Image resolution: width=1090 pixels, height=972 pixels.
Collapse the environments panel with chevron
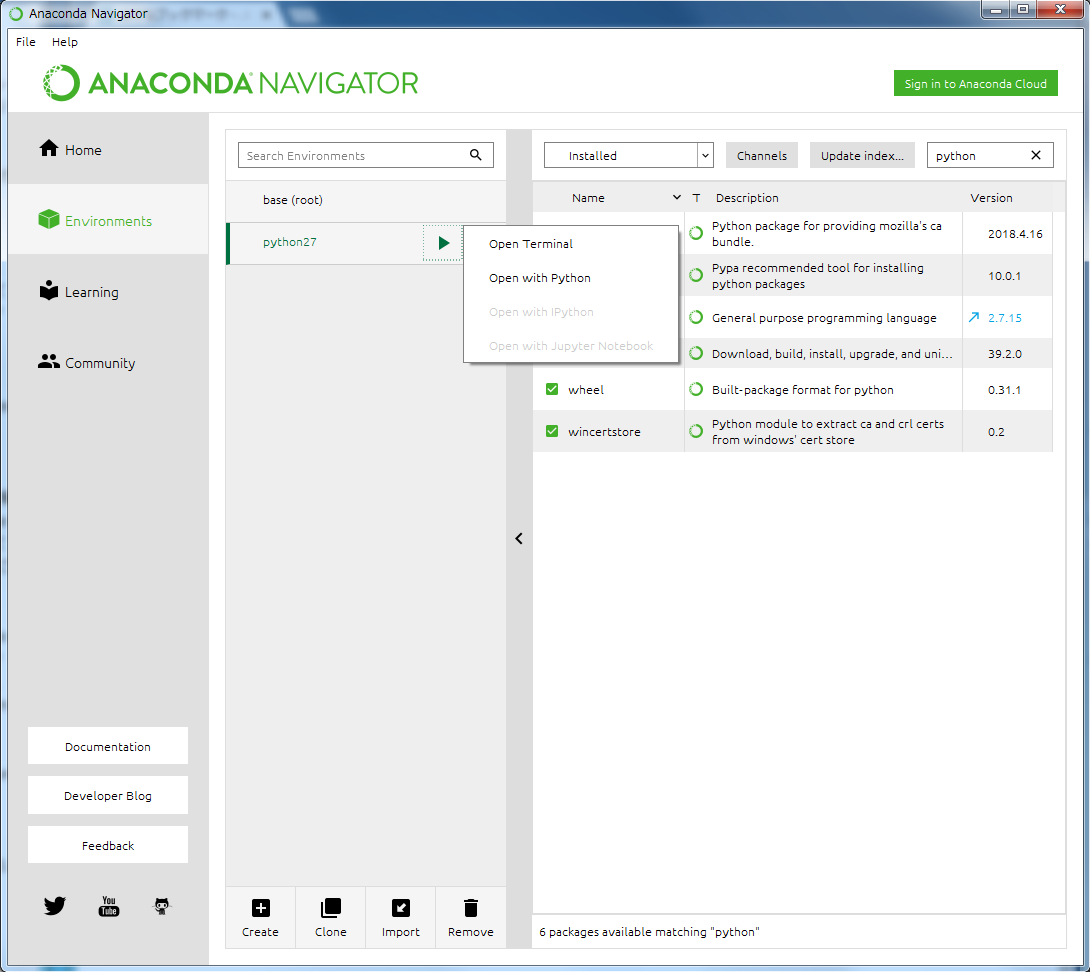coord(519,538)
